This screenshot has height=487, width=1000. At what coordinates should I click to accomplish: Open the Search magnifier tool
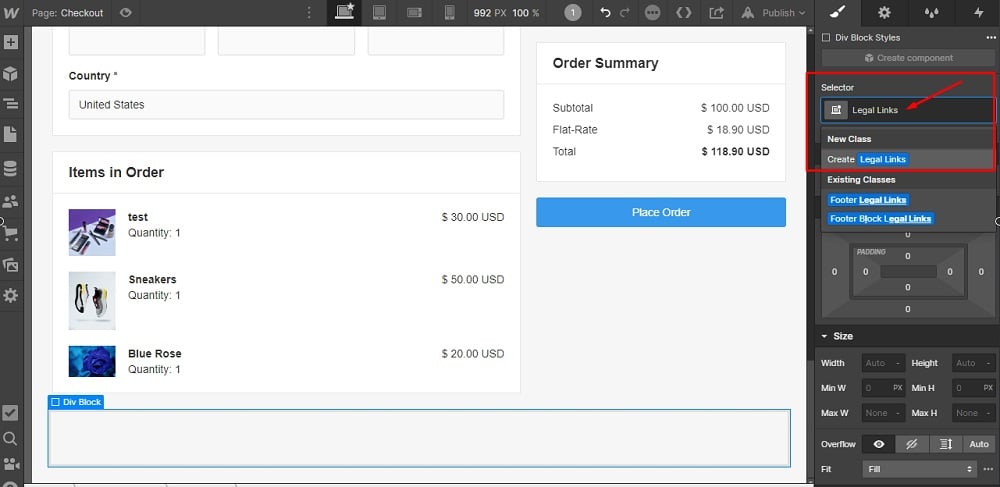coord(11,439)
